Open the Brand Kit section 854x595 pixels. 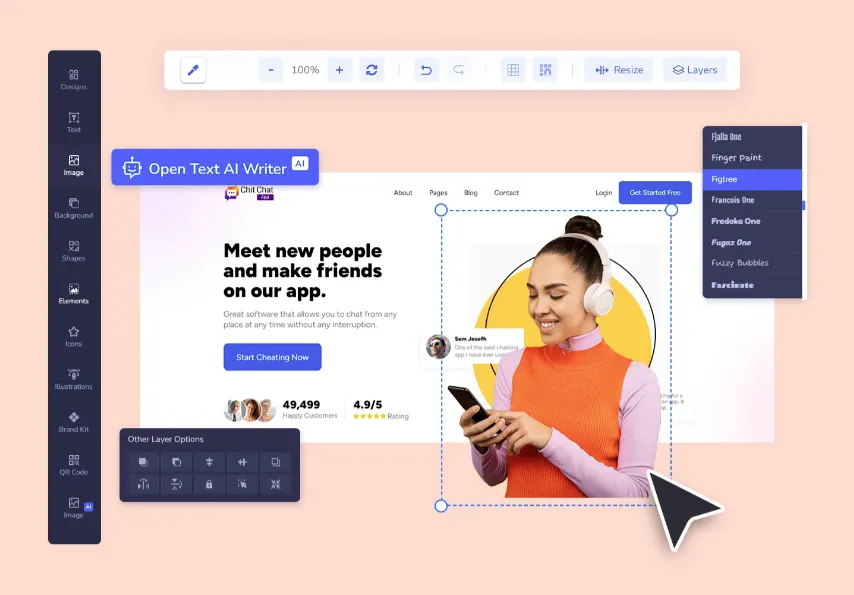click(74, 421)
